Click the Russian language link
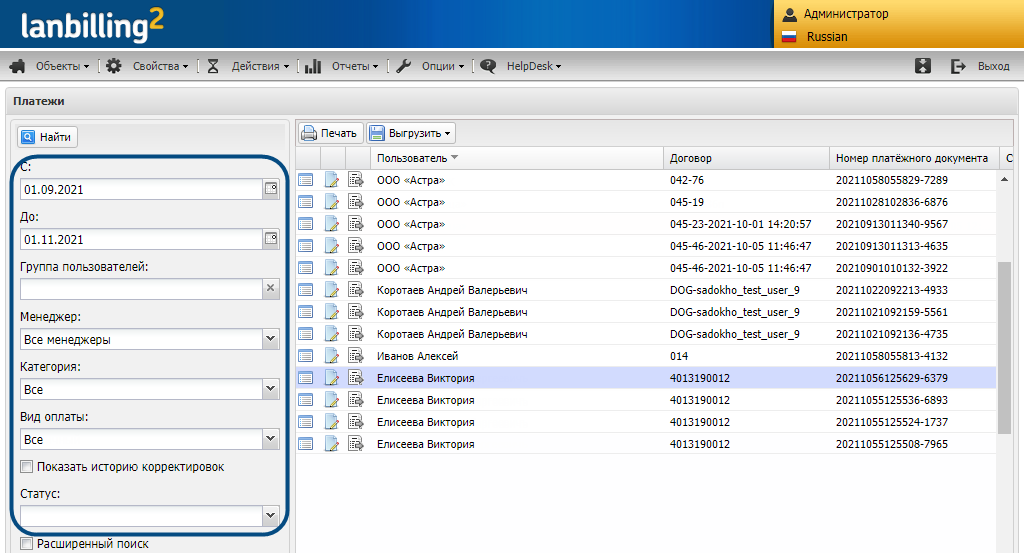 point(827,37)
